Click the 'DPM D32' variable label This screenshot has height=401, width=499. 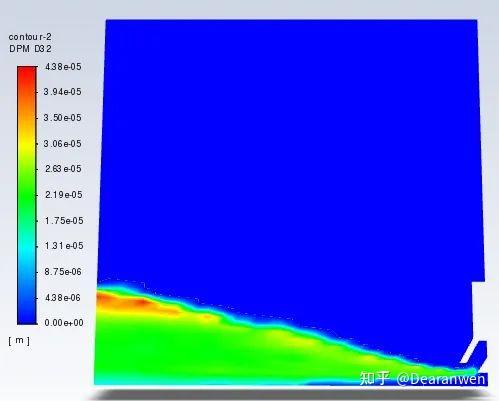[x=30, y=49]
